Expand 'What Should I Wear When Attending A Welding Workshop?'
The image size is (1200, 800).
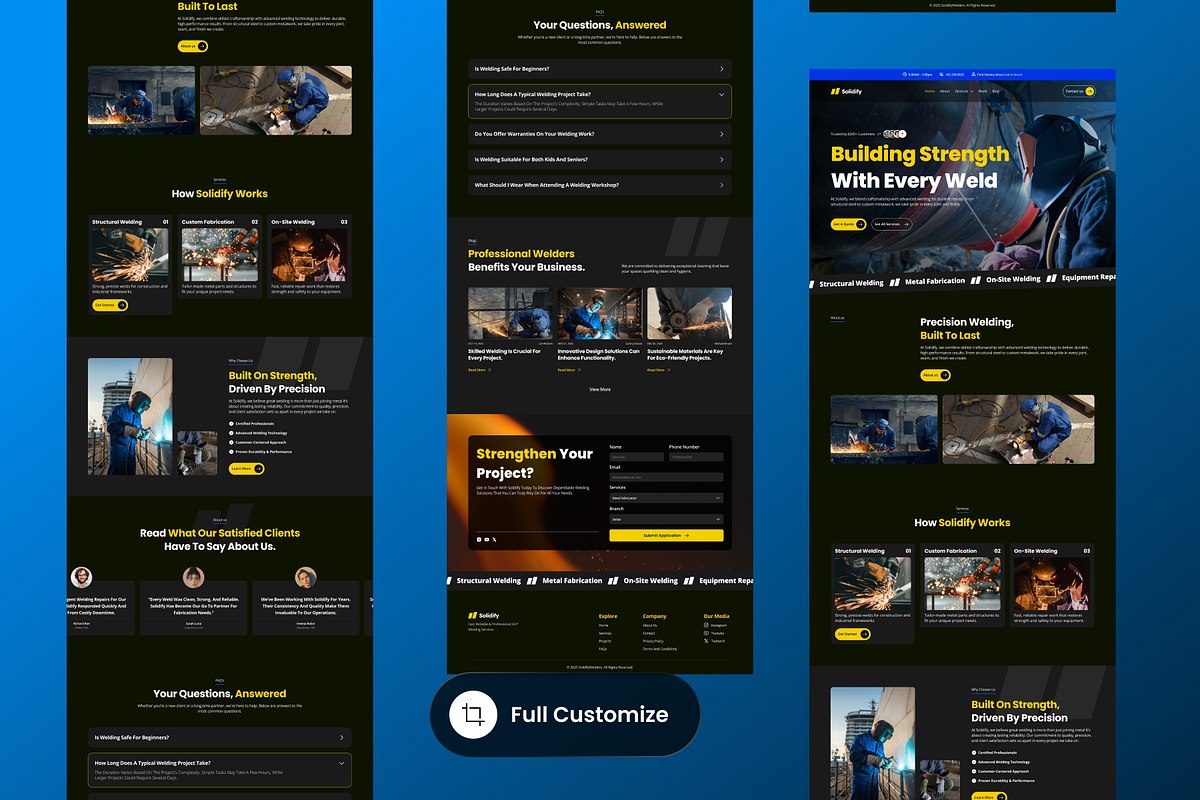600,185
